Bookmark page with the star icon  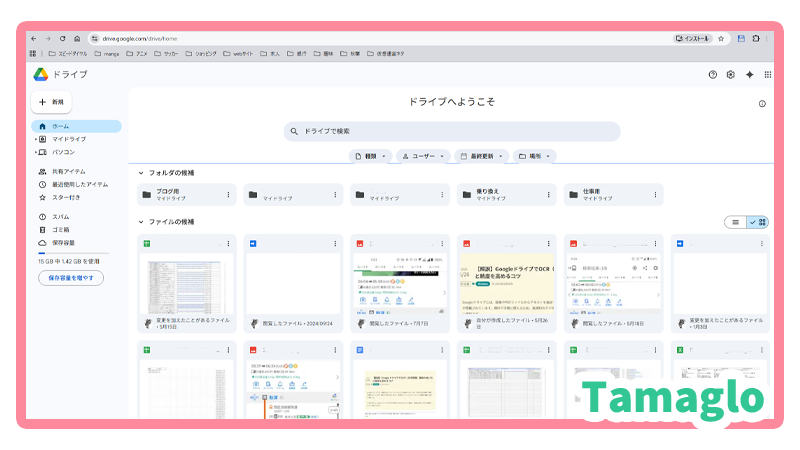tap(721, 38)
